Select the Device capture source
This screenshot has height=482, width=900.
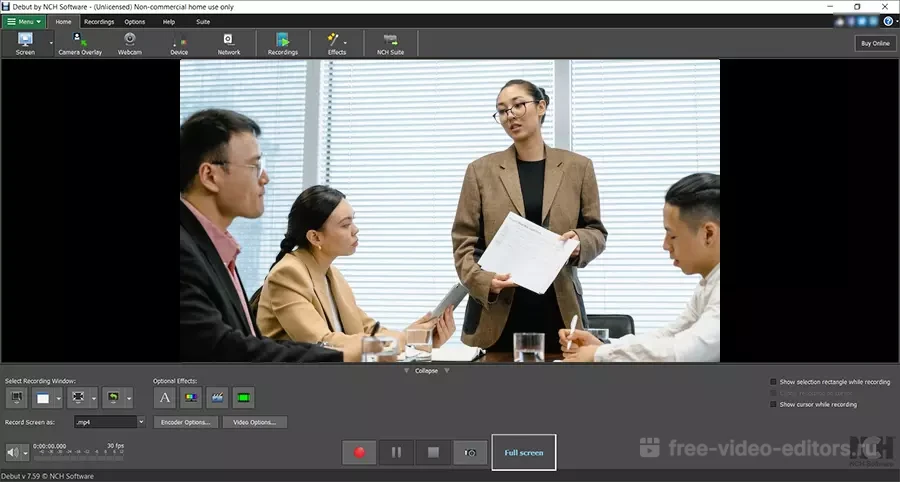pos(179,43)
